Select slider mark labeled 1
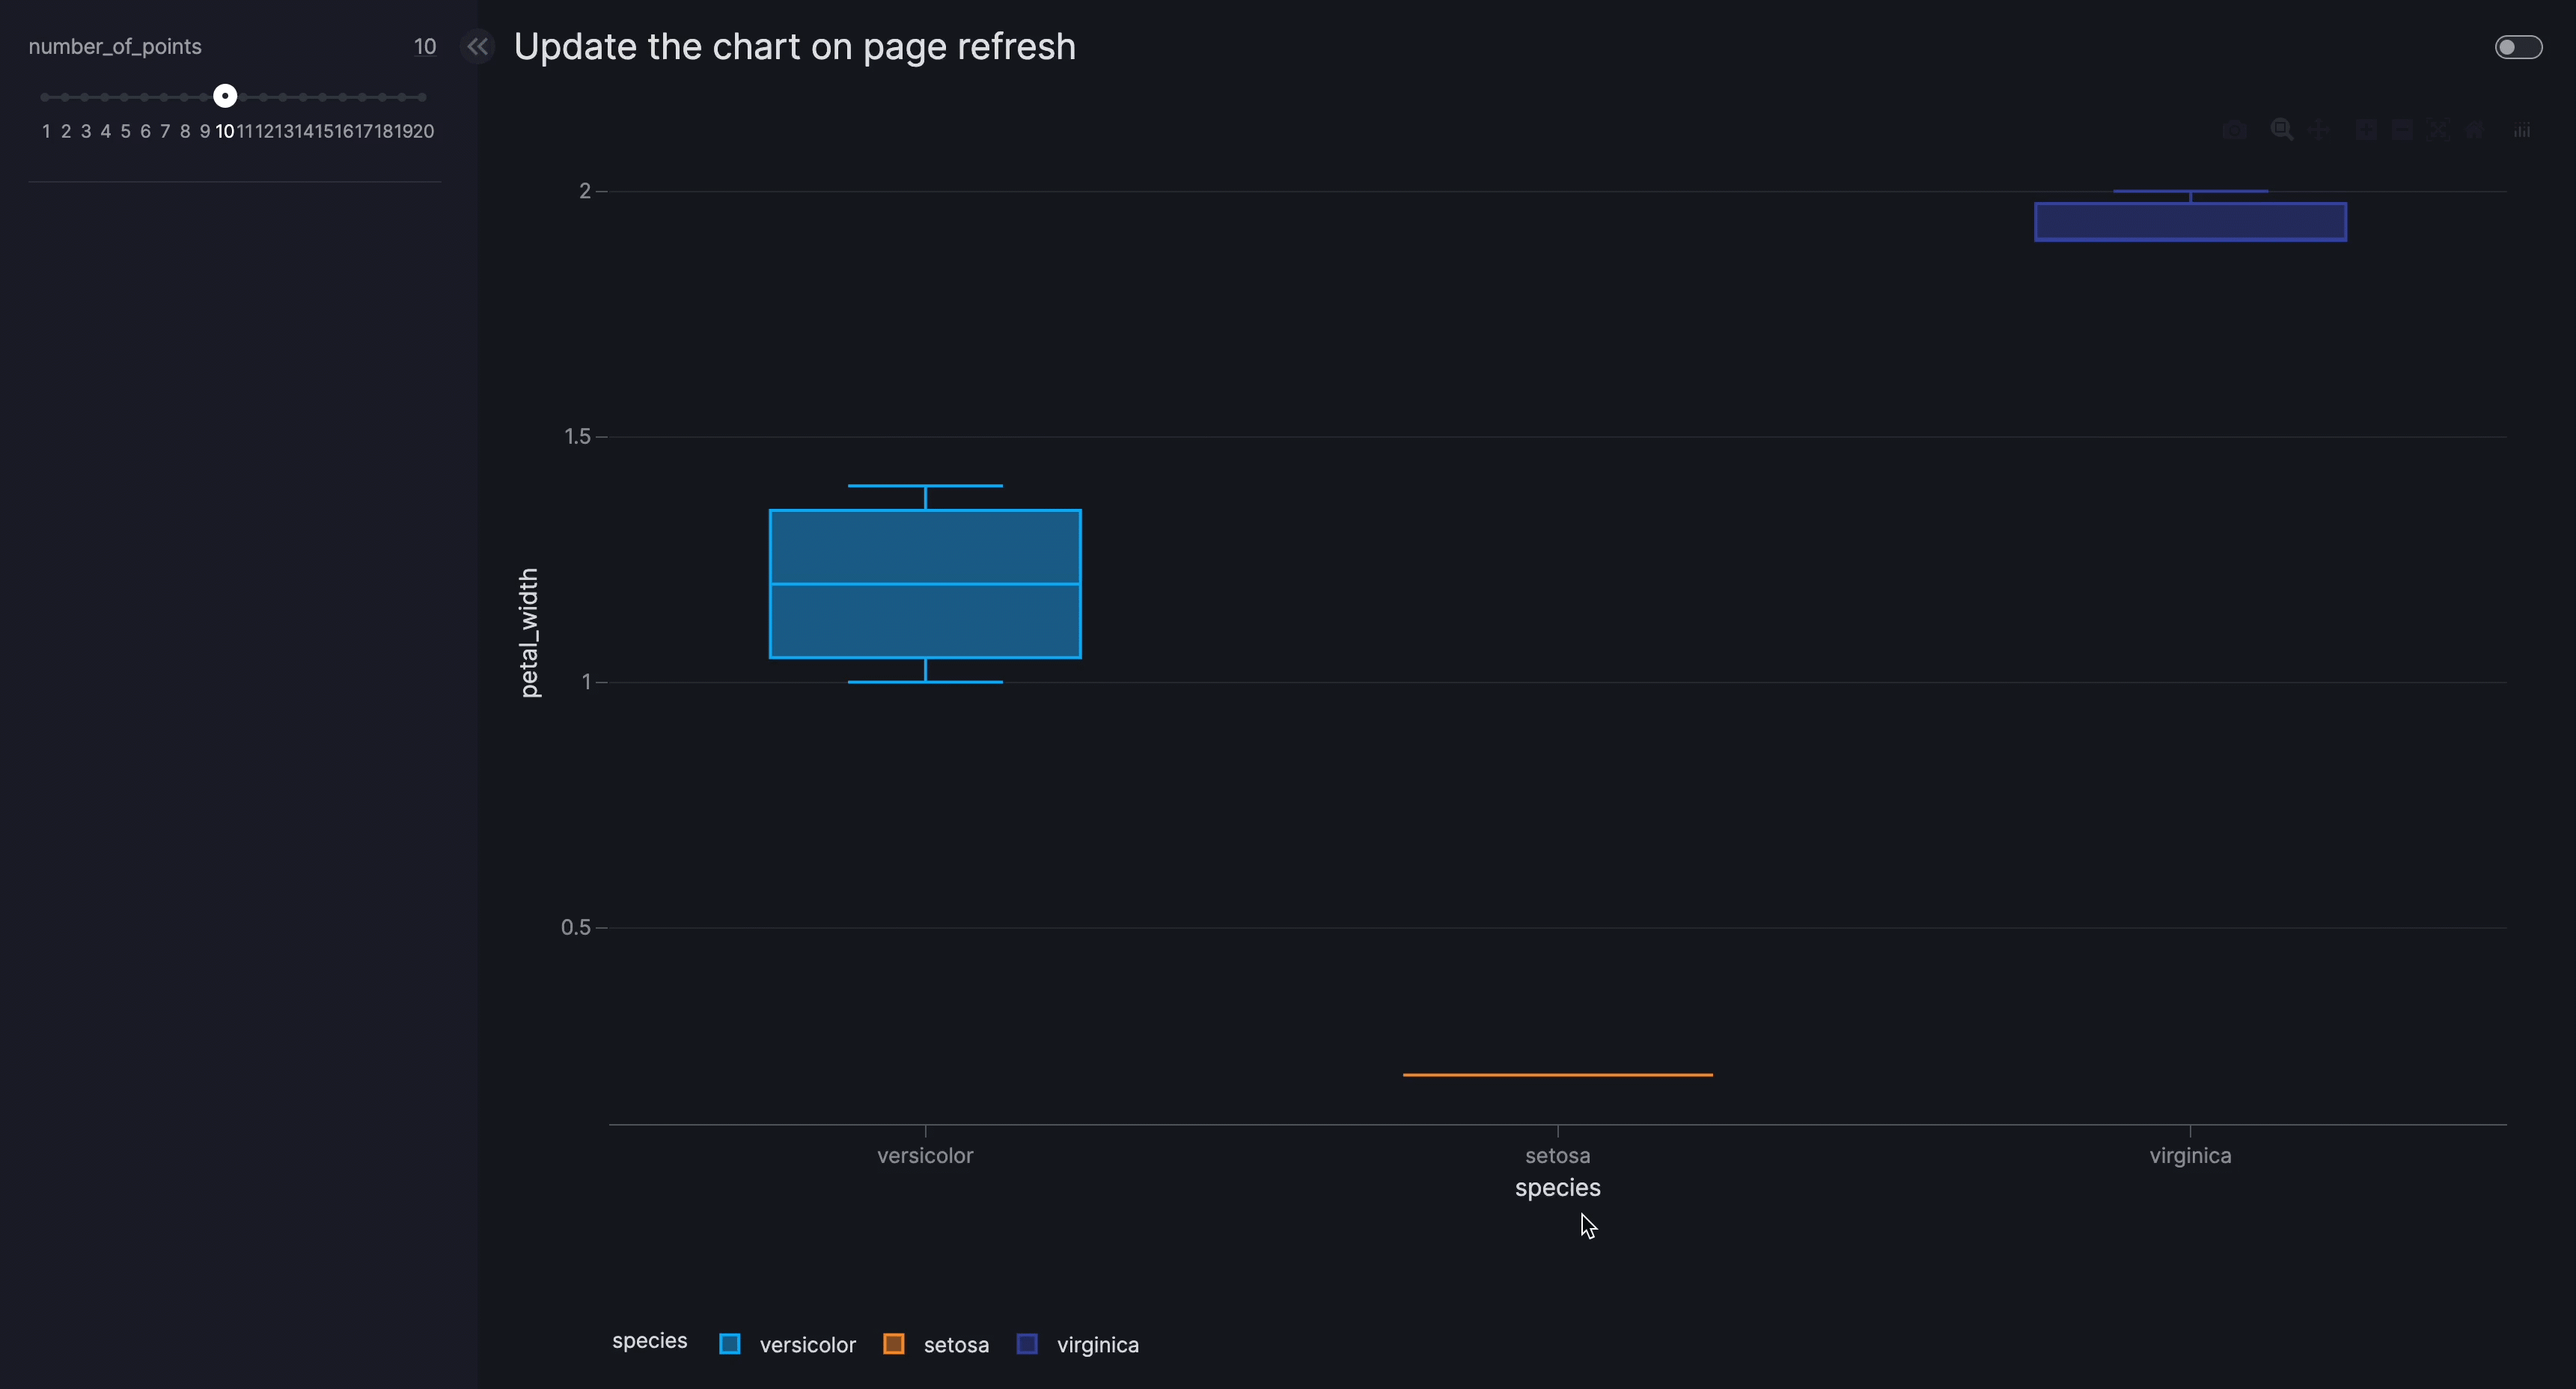This screenshot has width=2576, height=1389. (x=46, y=97)
